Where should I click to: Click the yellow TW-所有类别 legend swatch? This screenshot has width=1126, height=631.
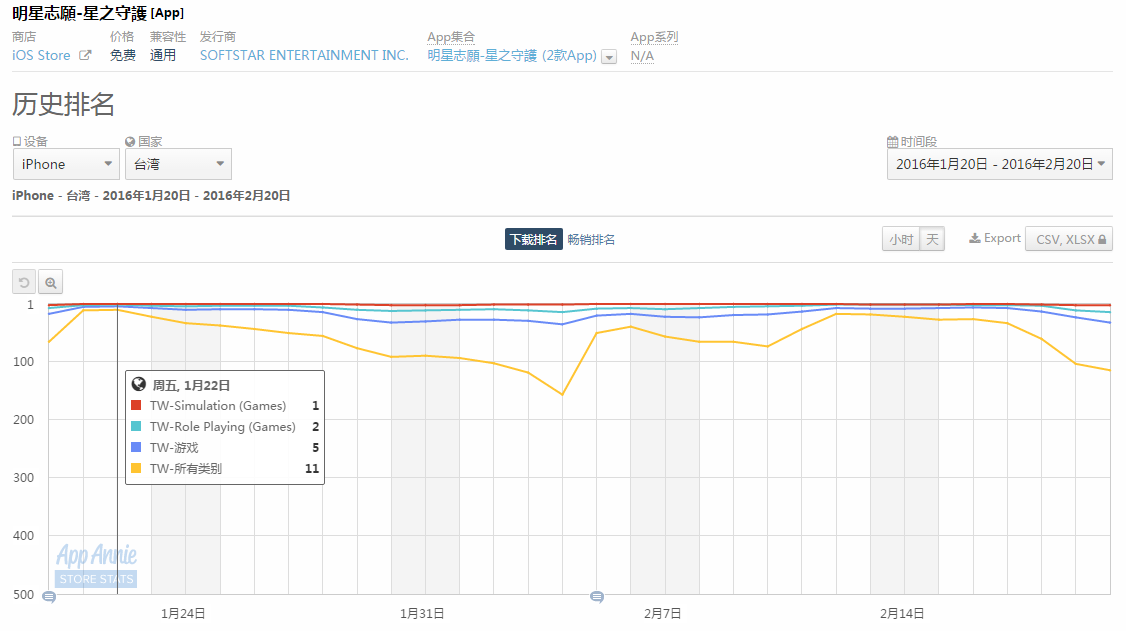pyautogui.click(x=136, y=468)
